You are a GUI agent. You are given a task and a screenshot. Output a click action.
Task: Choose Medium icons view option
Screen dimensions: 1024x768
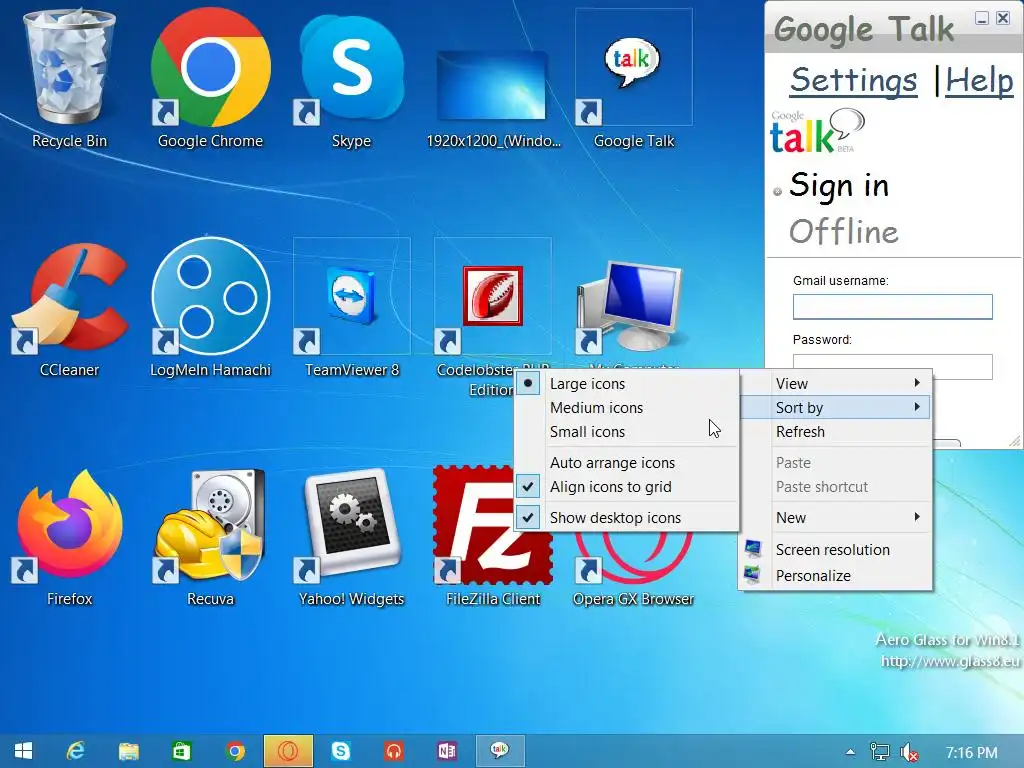point(627,408)
